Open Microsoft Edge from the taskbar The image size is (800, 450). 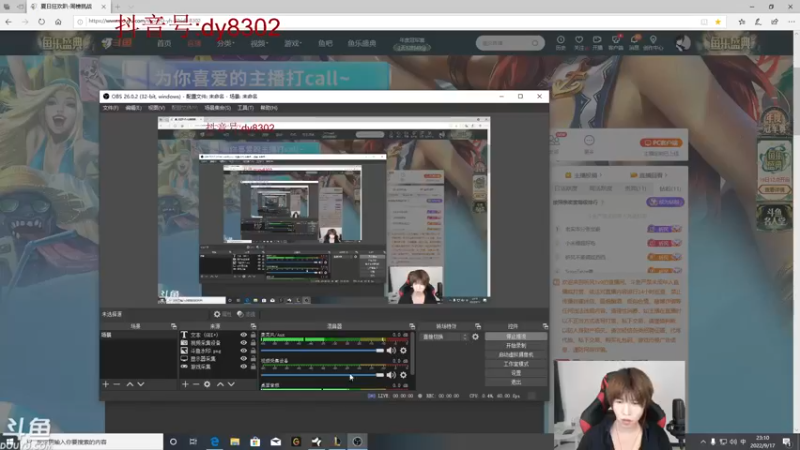coord(215,442)
